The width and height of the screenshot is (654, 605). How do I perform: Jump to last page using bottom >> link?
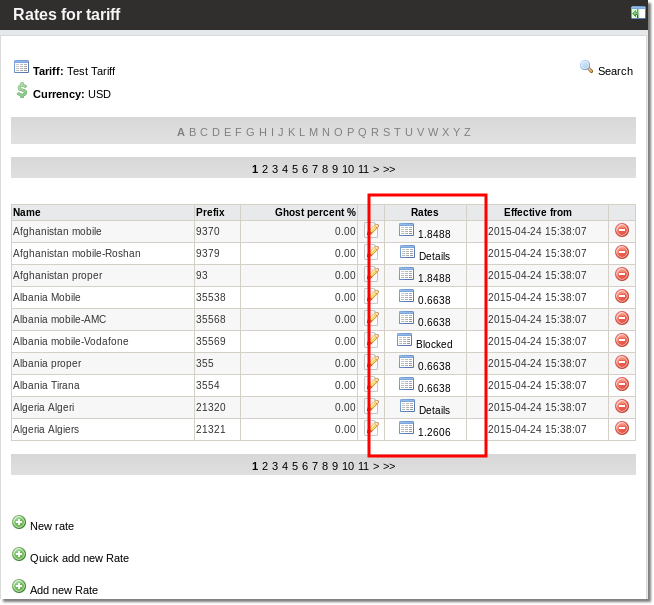(x=389, y=466)
